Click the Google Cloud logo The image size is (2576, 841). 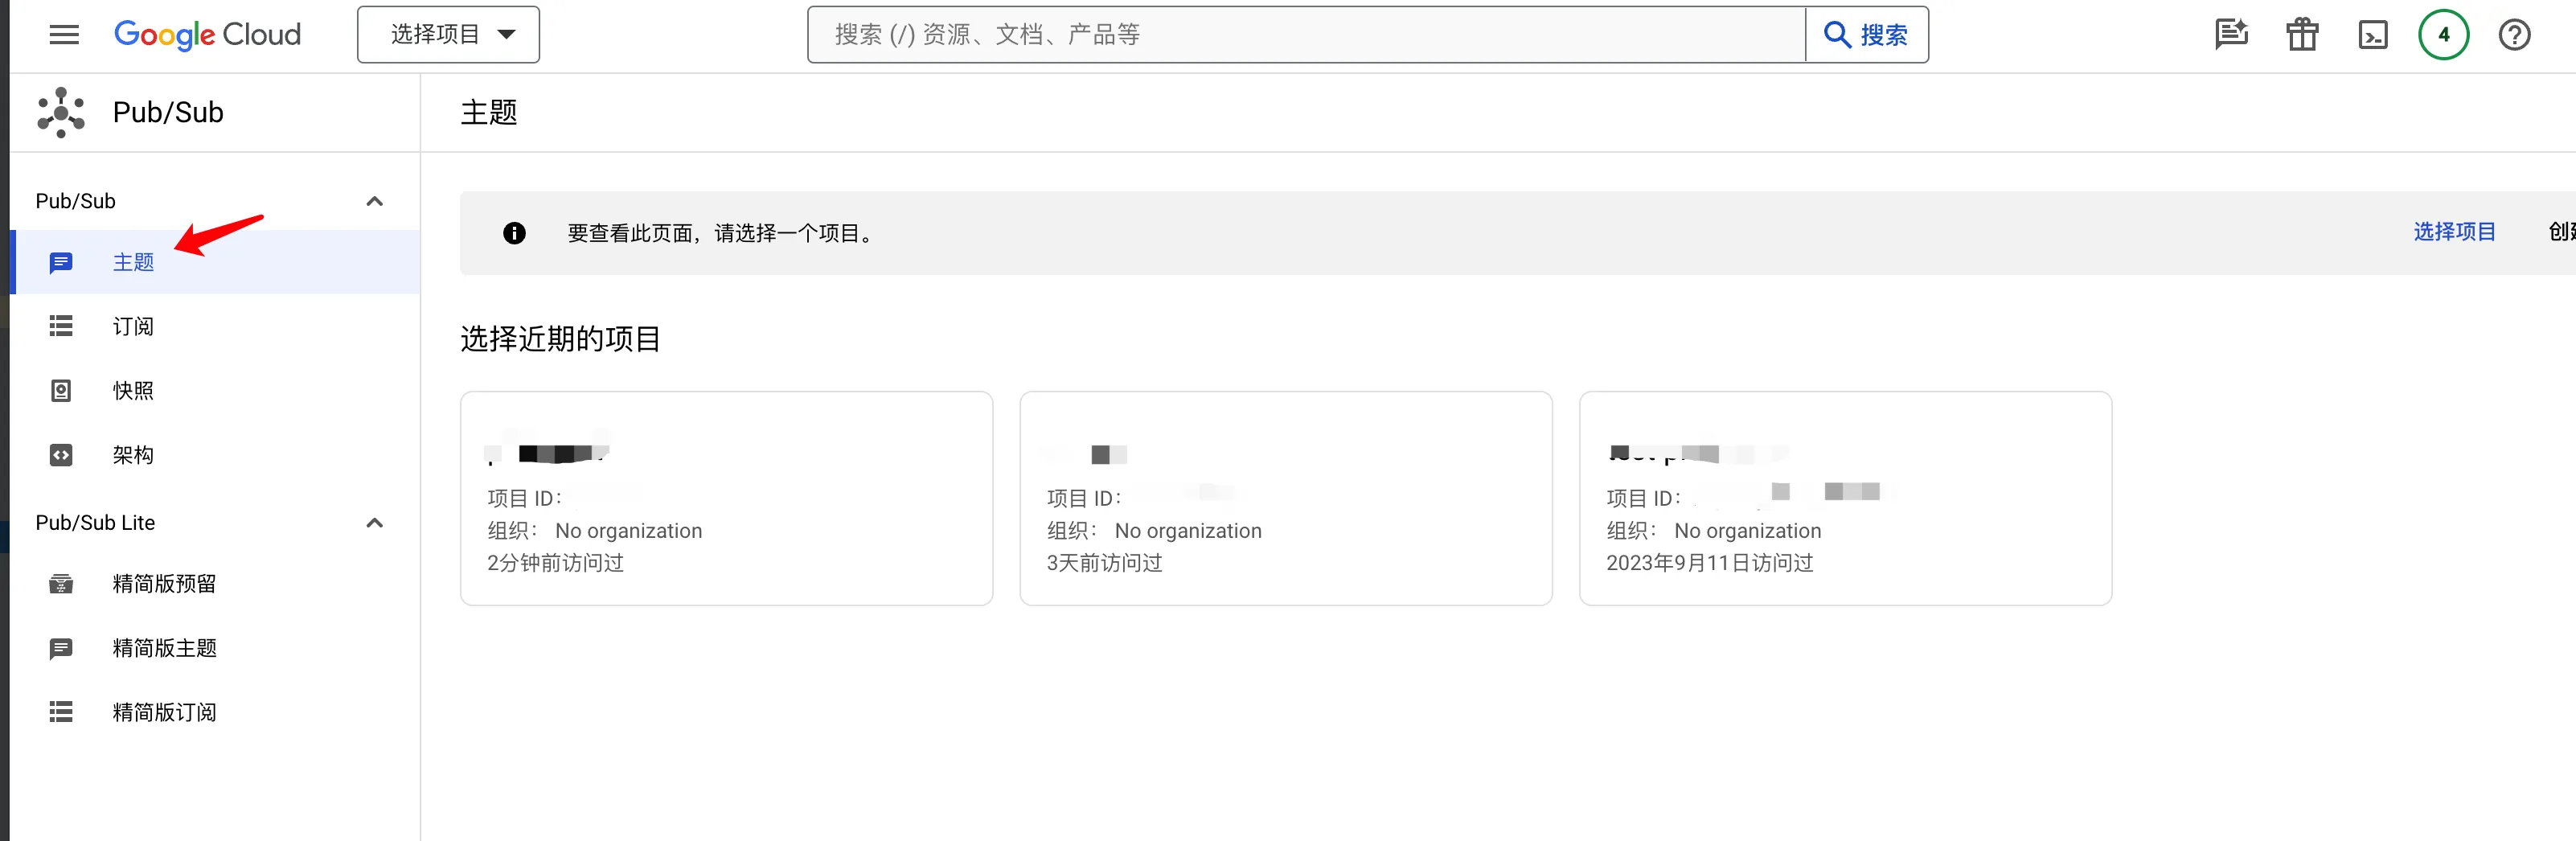point(207,35)
